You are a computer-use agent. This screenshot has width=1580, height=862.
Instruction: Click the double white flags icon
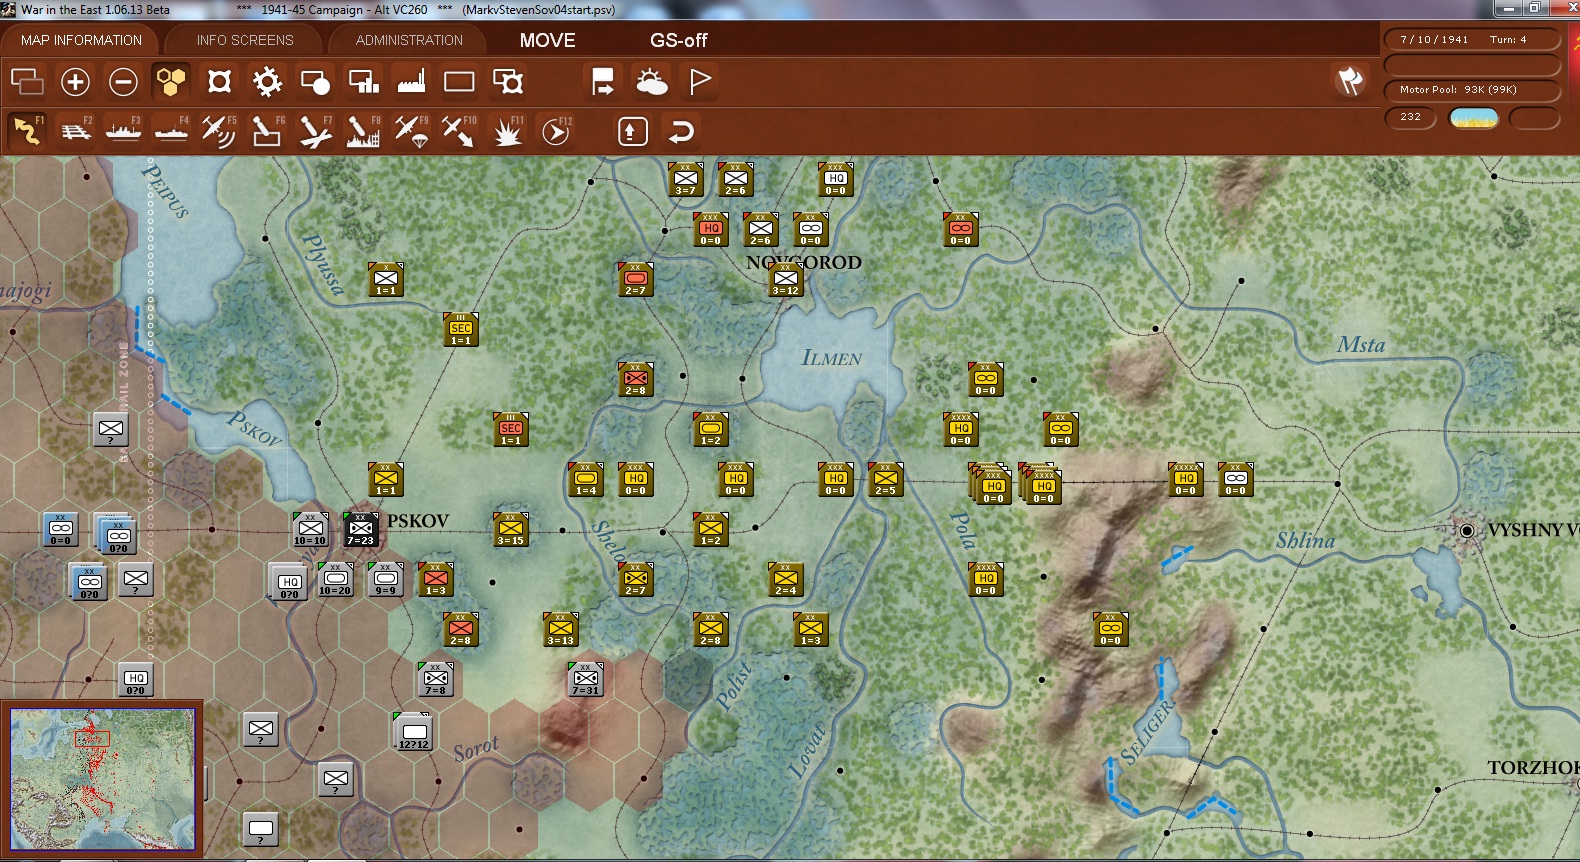pos(1350,81)
